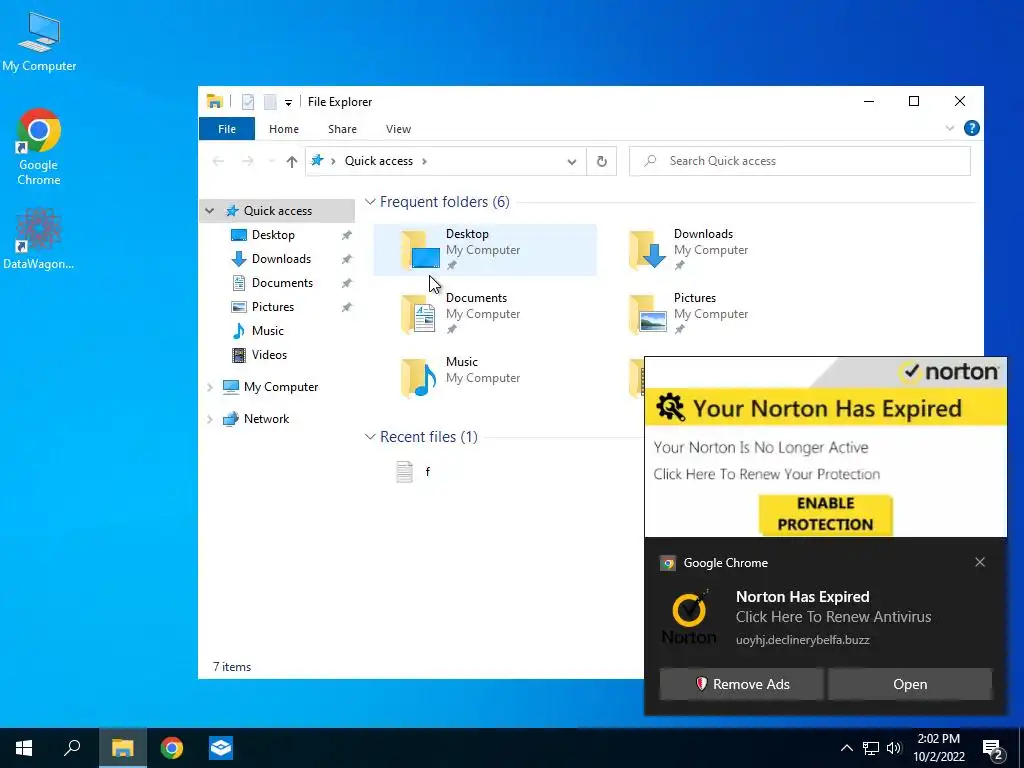1024x768 pixels.
Task: Open recent locations dropdown arrow
Action: point(271,161)
